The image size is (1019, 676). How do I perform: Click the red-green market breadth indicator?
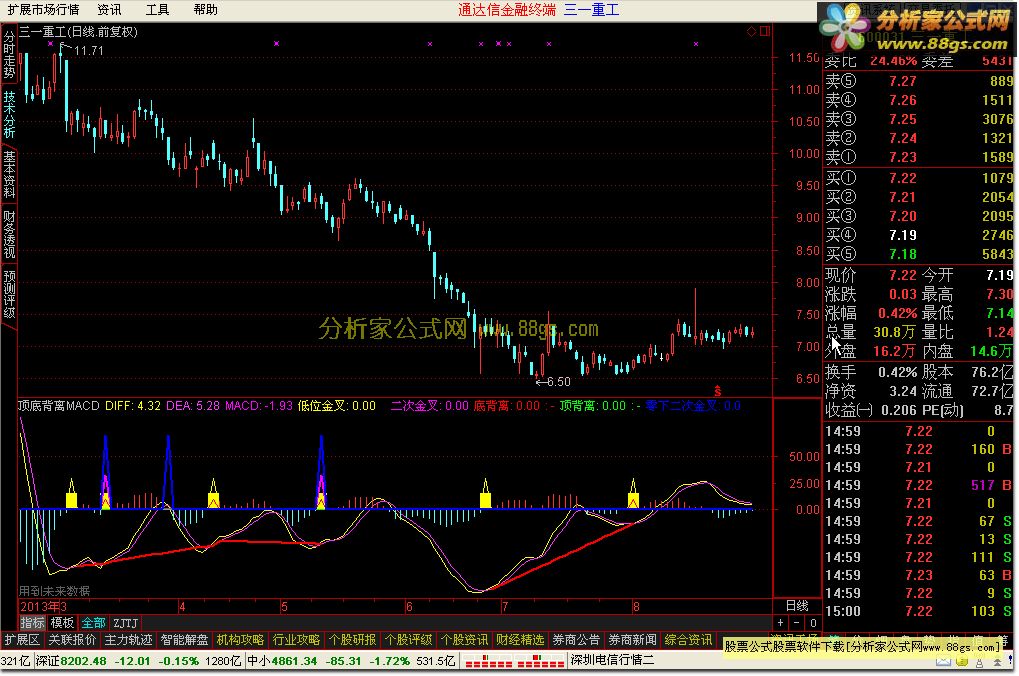pyautogui.click(x=514, y=661)
